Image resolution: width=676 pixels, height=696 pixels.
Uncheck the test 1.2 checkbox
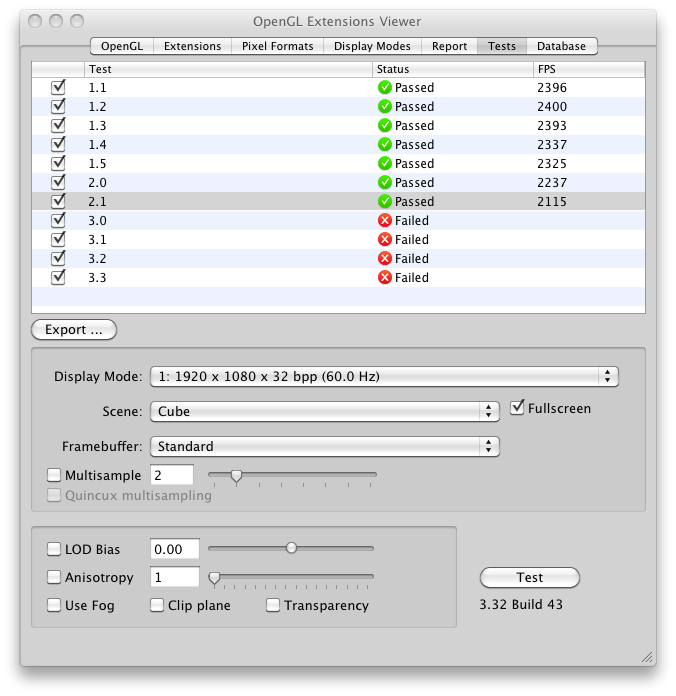click(x=58, y=107)
